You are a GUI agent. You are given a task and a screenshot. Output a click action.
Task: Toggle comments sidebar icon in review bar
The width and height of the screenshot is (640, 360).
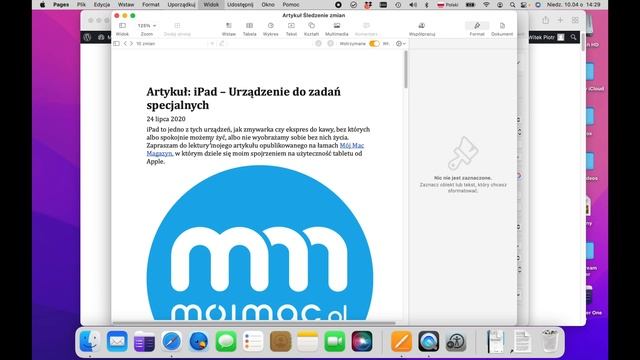pyautogui.click(x=116, y=44)
